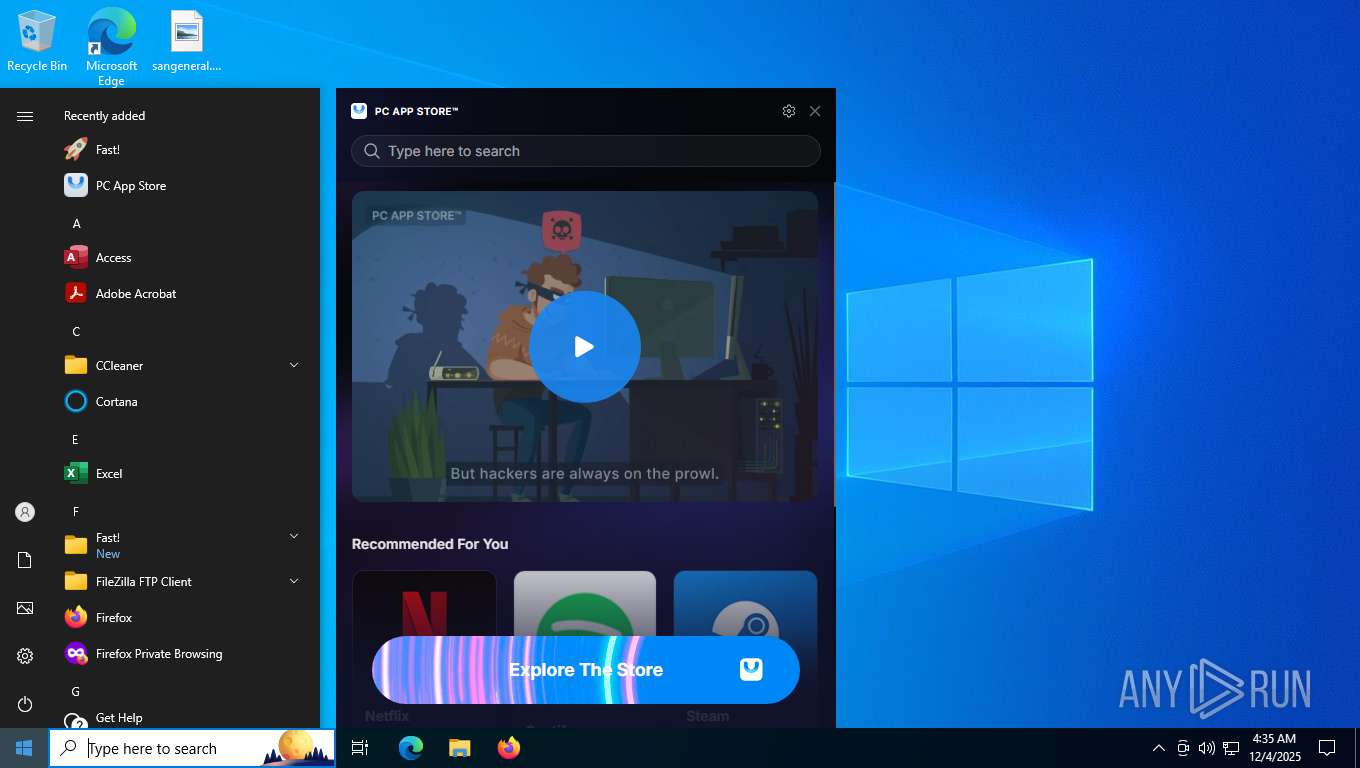Click the Windows Start button
The height and width of the screenshot is (768, 1360).
[x=24, y=748]
